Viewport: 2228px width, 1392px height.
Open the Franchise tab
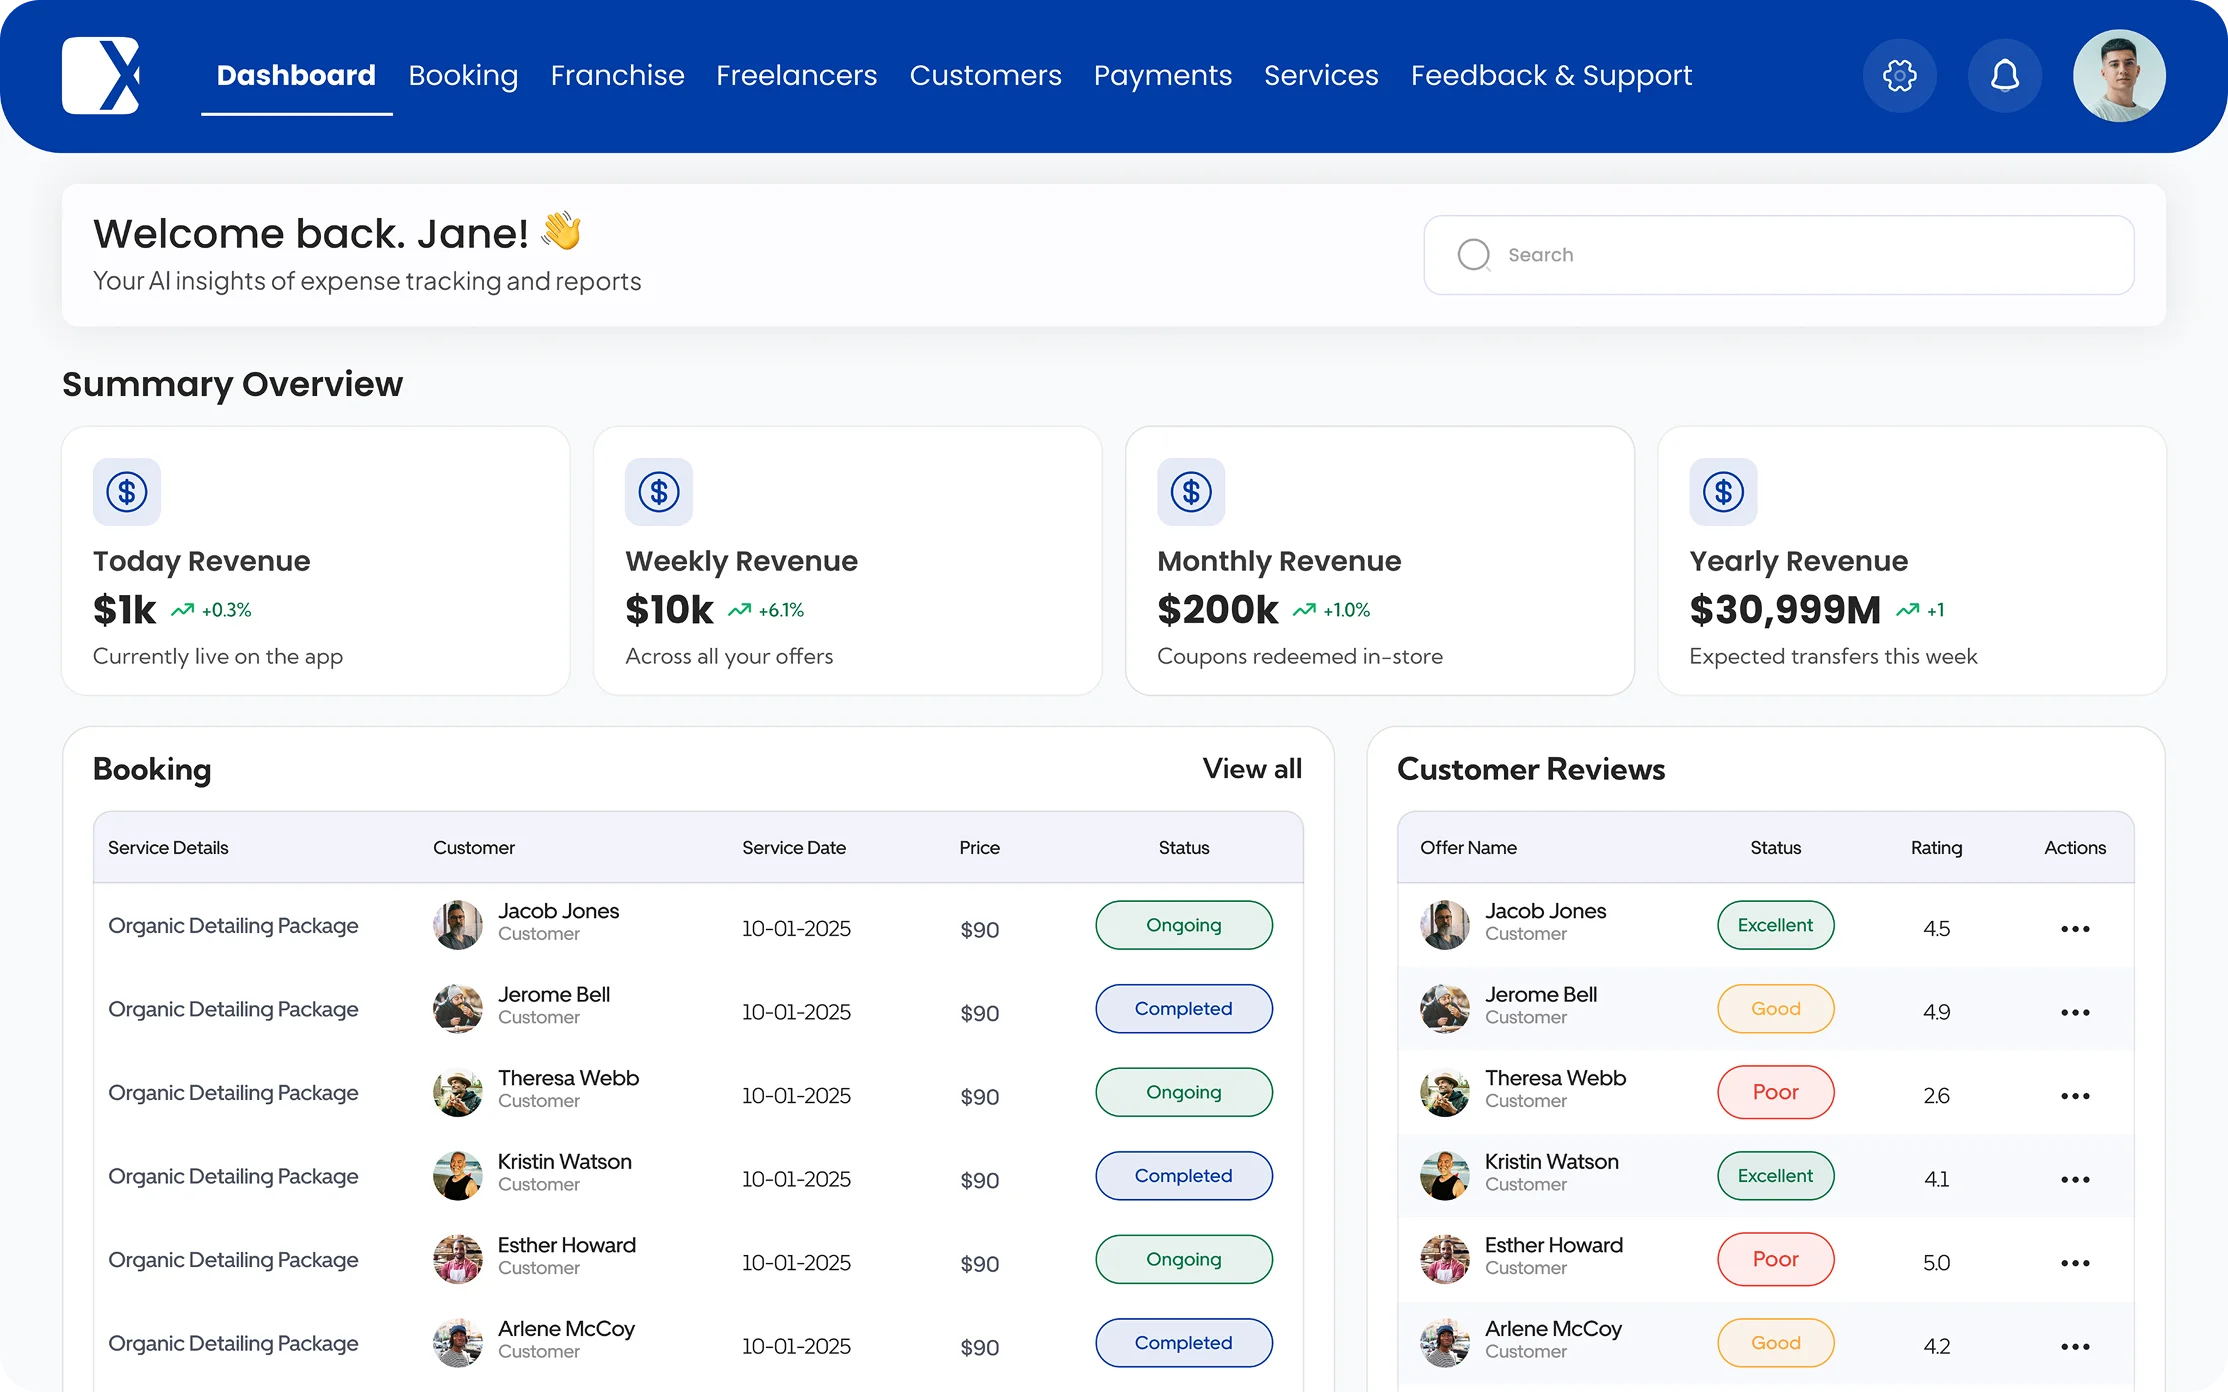click(x=617, y=76)
